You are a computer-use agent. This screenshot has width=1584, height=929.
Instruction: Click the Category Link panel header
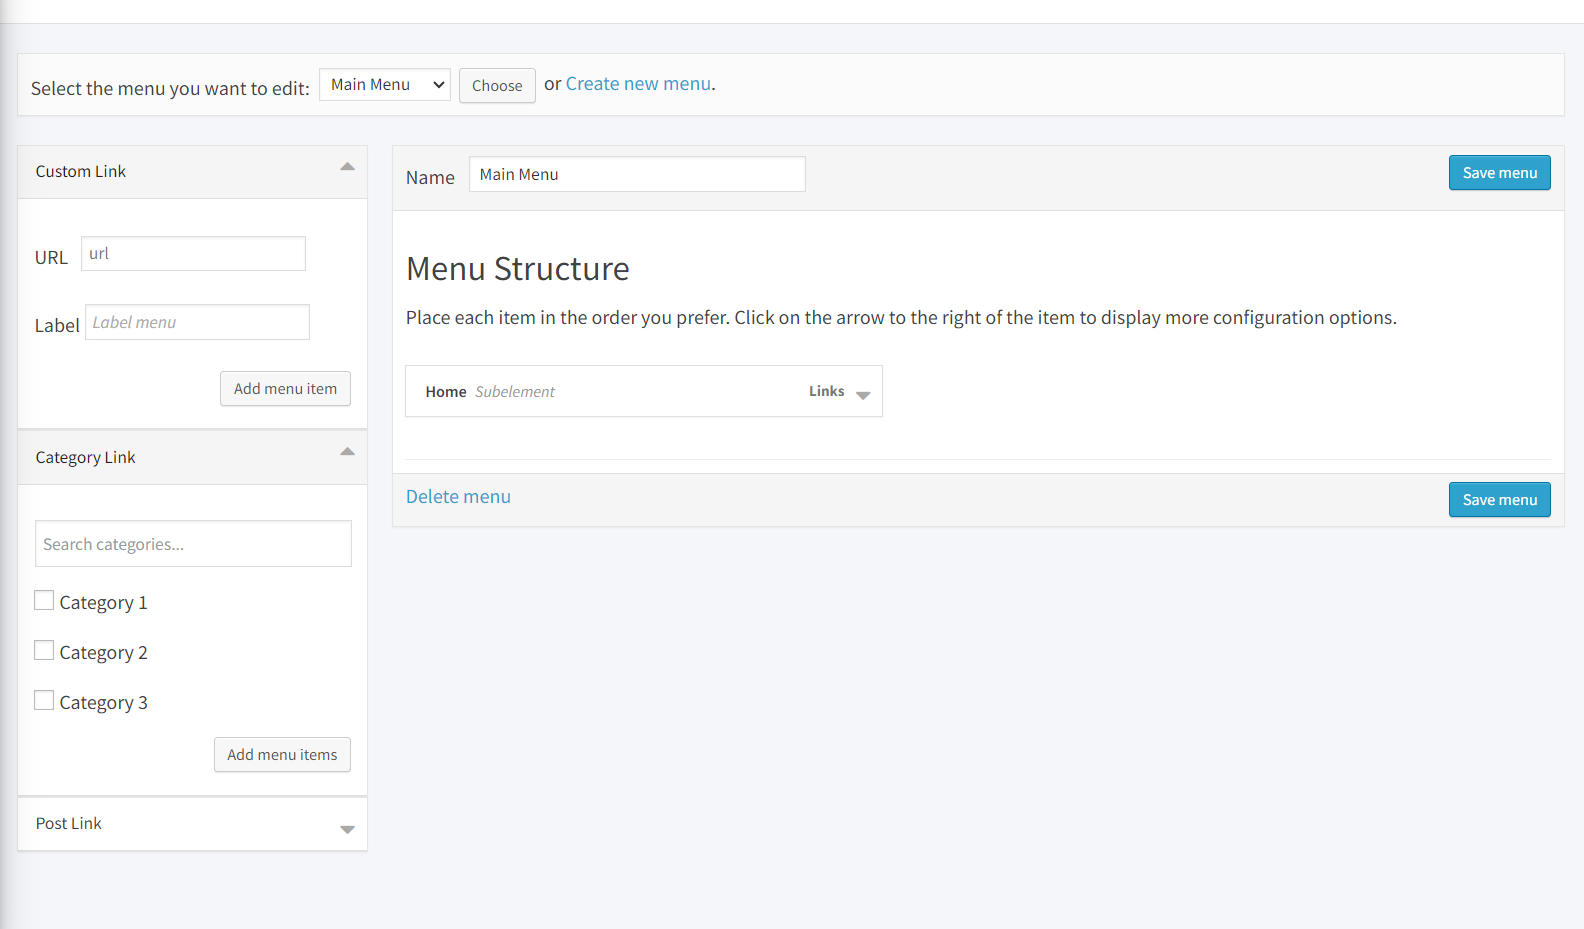(86, 458)
